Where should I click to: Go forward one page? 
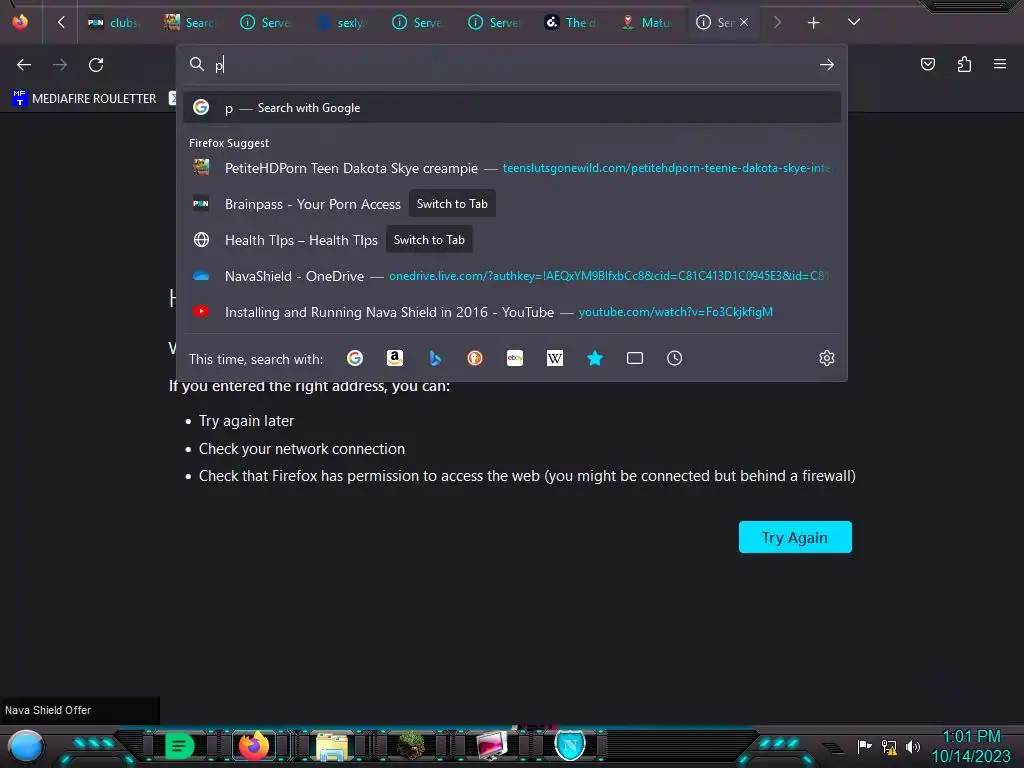[x=60, y=65]
